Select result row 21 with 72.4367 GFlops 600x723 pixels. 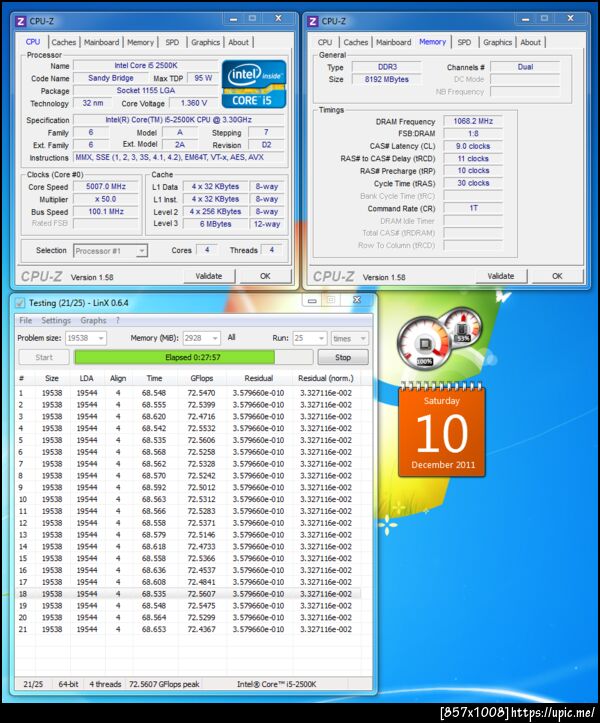[x=188, y=629]
